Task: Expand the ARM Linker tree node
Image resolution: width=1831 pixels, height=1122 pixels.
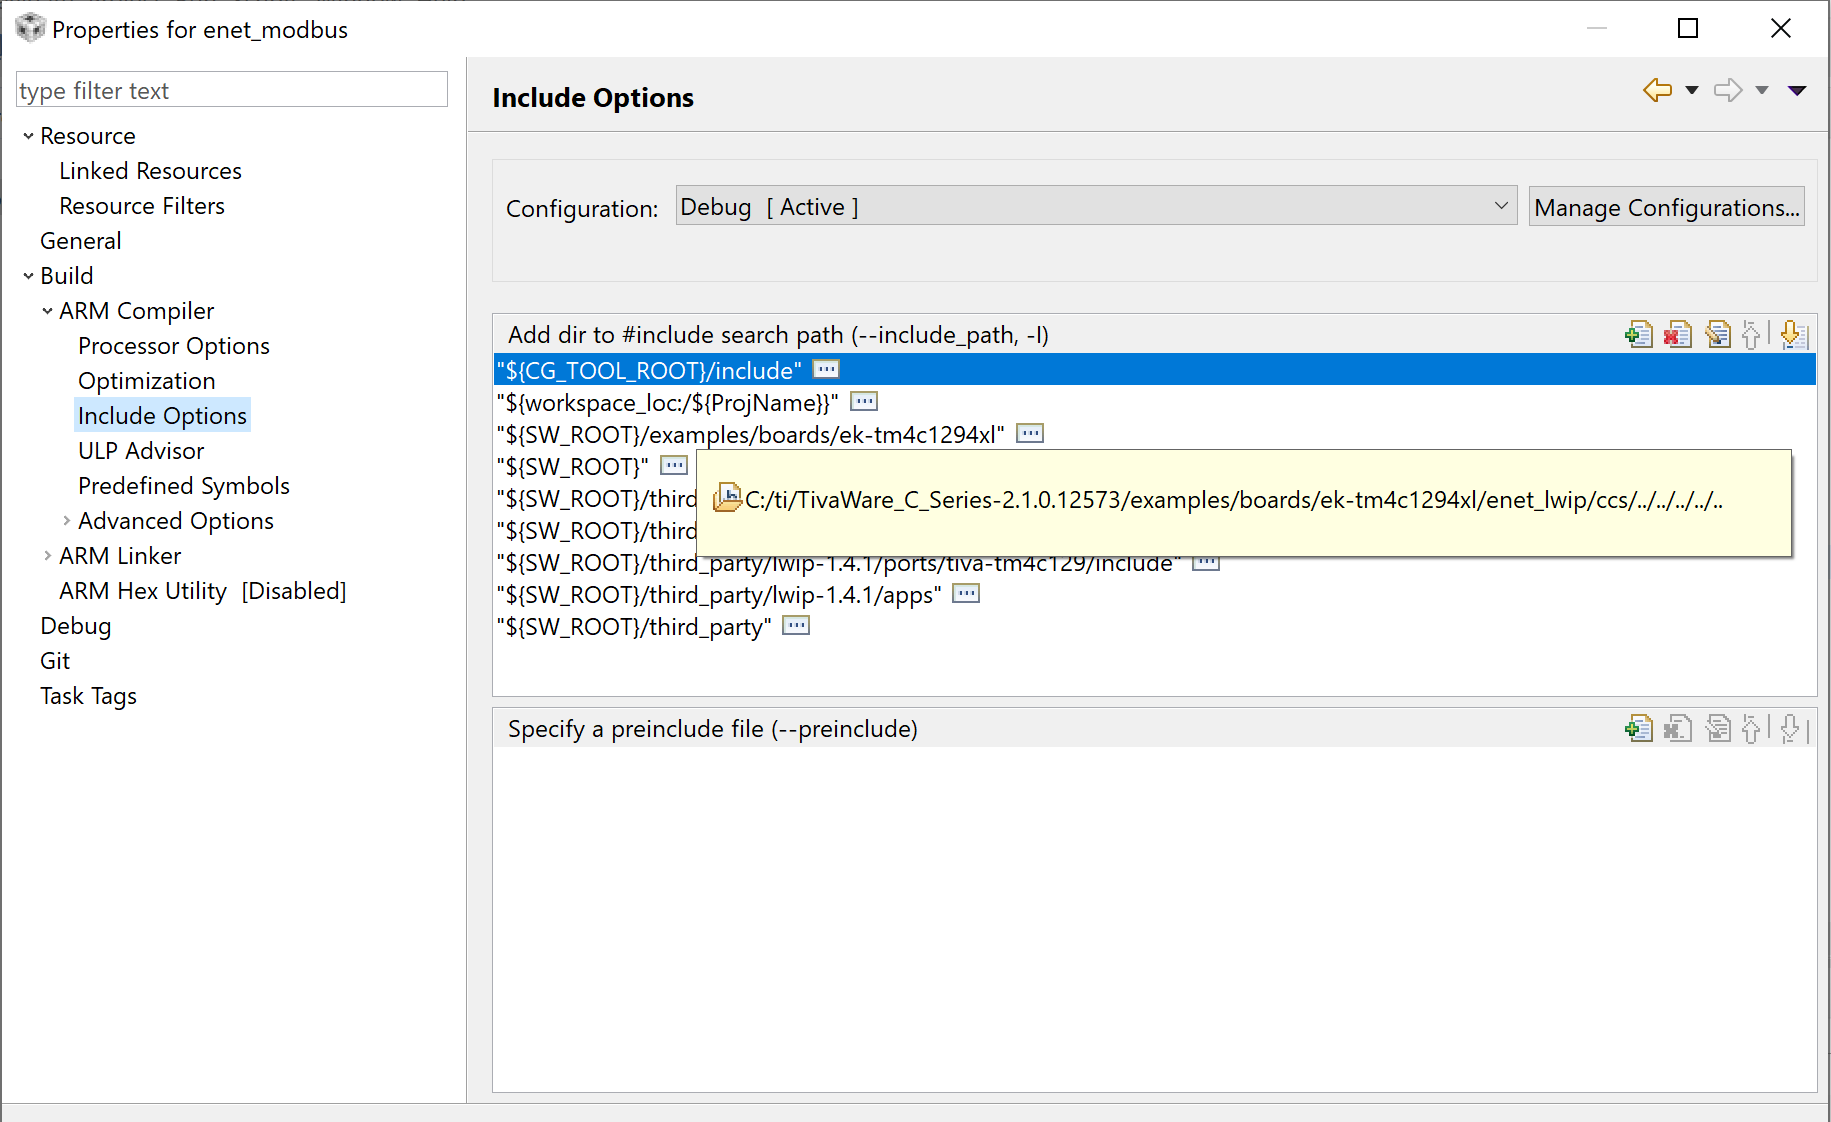Action: [x=47, y=556]
